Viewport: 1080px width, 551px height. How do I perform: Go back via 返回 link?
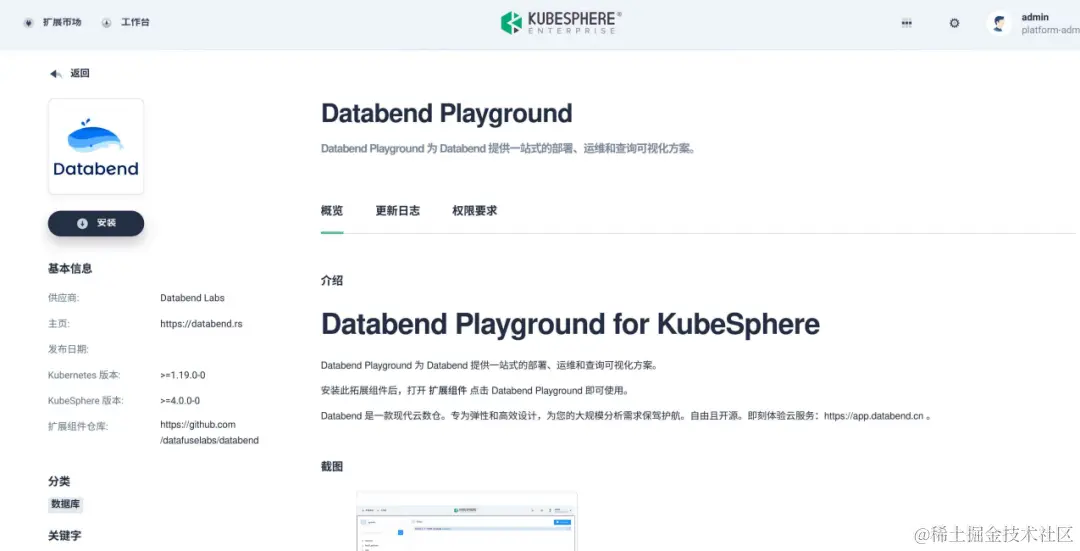point(80,73)
